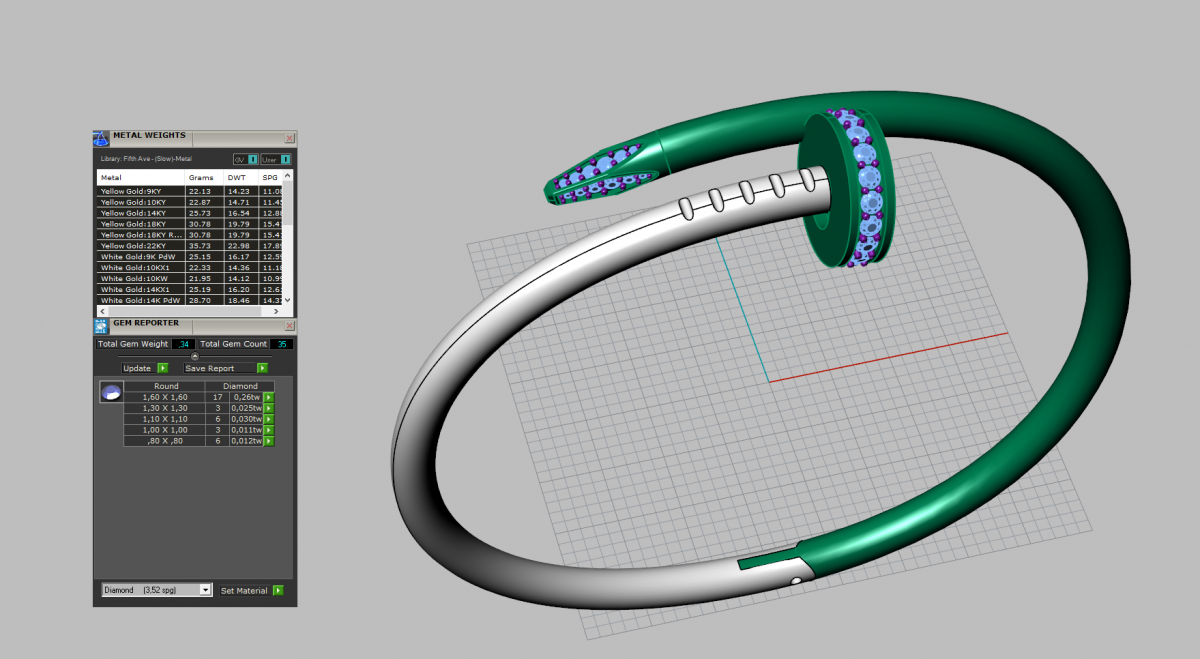This screenshot has height=659, width=1200.
Task: Click the Gem Reporter panel icon
Action: (x=100, y=324)
